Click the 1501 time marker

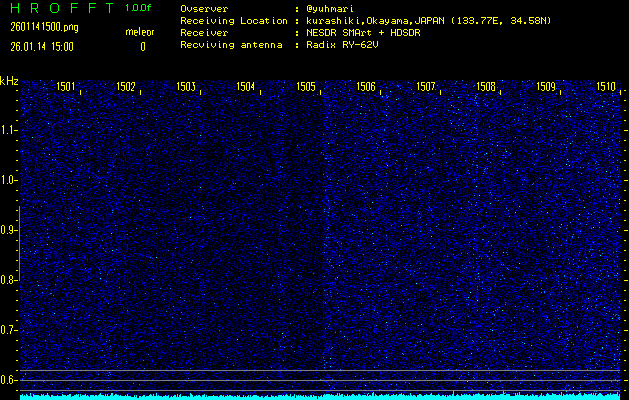[66, 87]
